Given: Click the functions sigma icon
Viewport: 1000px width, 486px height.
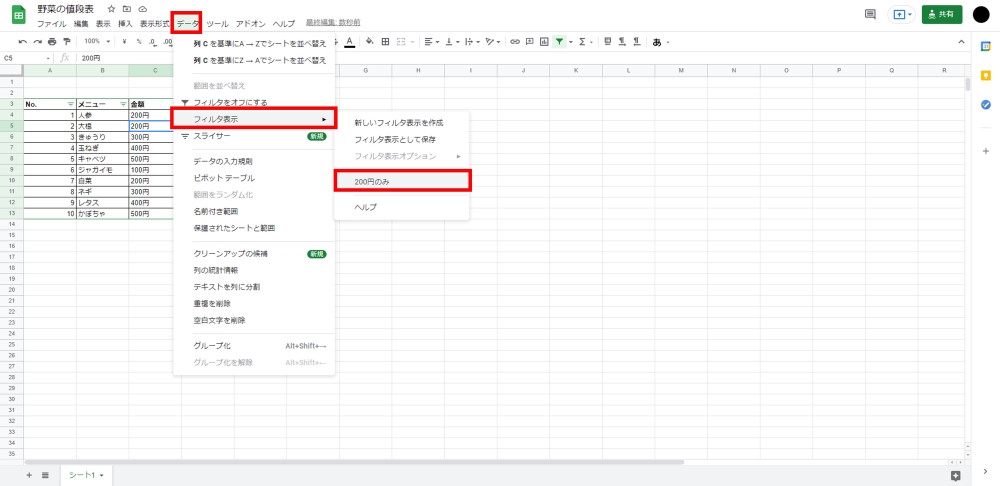Looking at the screenshot, I should point(582,41).
